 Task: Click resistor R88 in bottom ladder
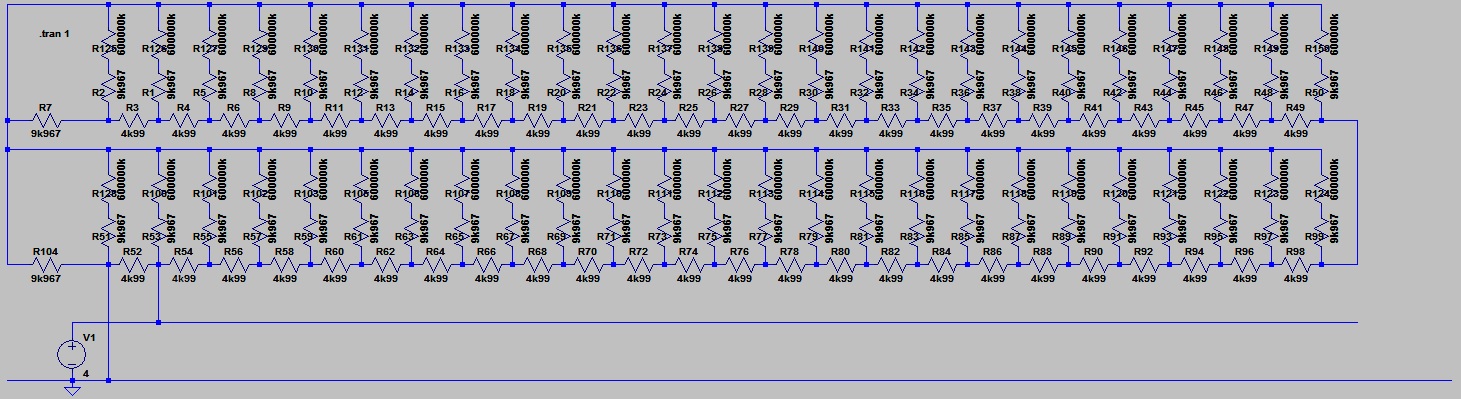click(x=1043, y=266)
